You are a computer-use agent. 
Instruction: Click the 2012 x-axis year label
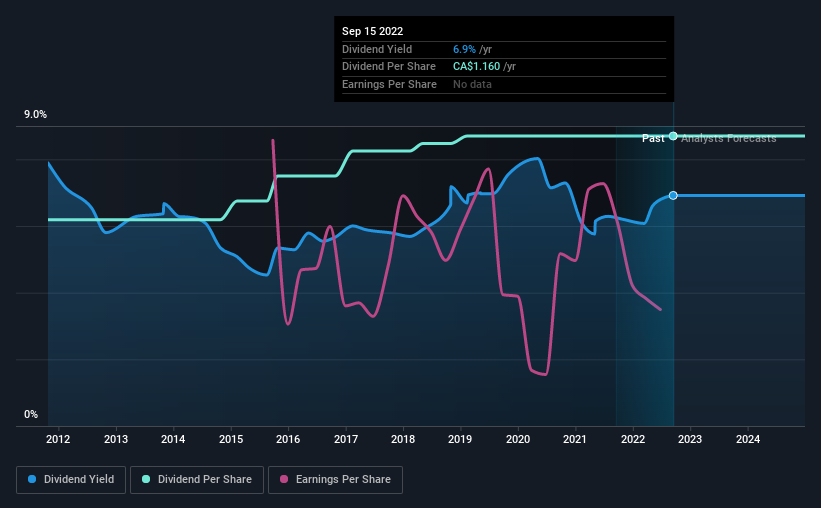58,439
